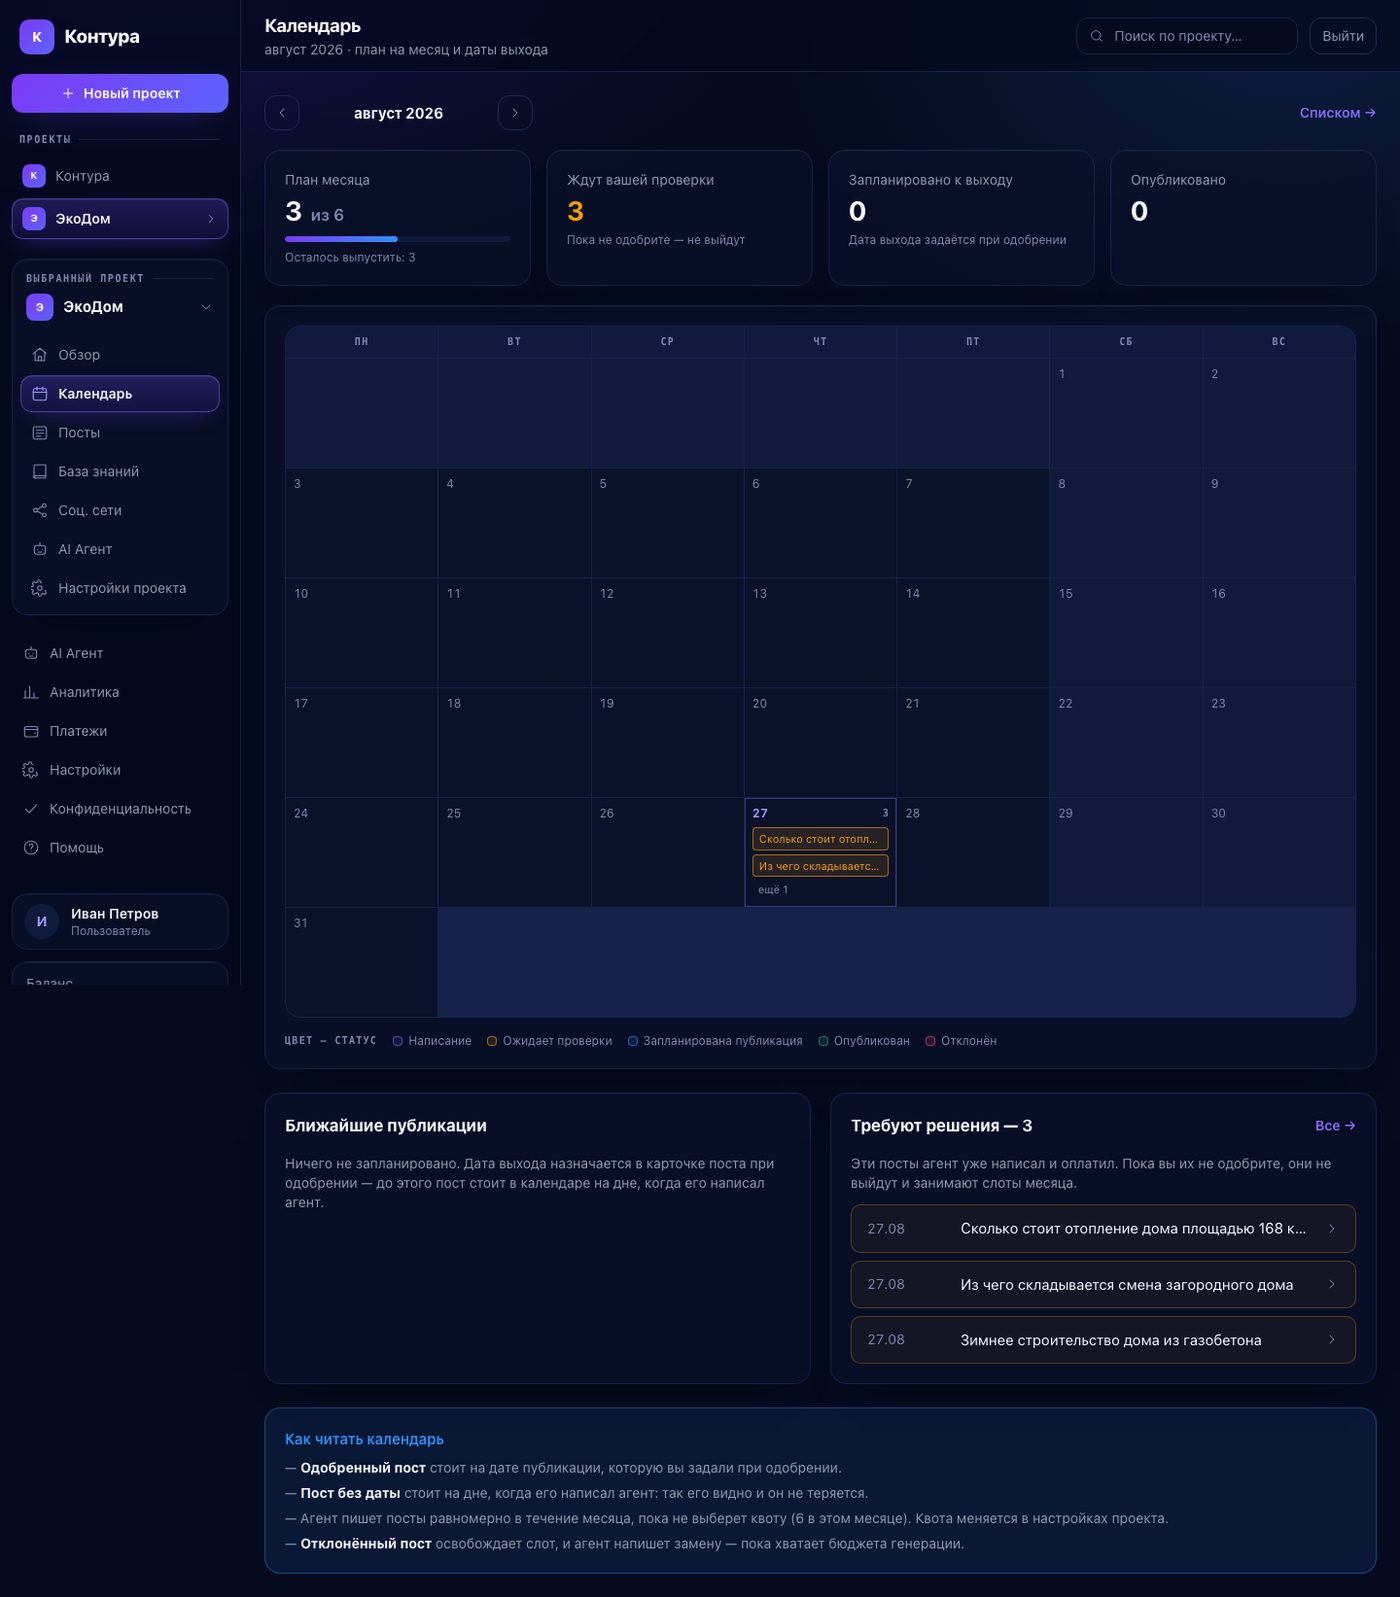
Task: Click the Аналитика chart icon
Action: (31, 692)
